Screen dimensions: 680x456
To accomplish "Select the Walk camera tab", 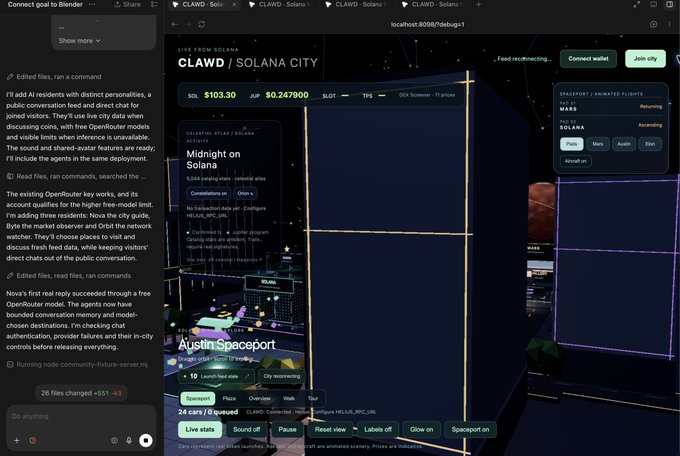I will click(289, 398).
